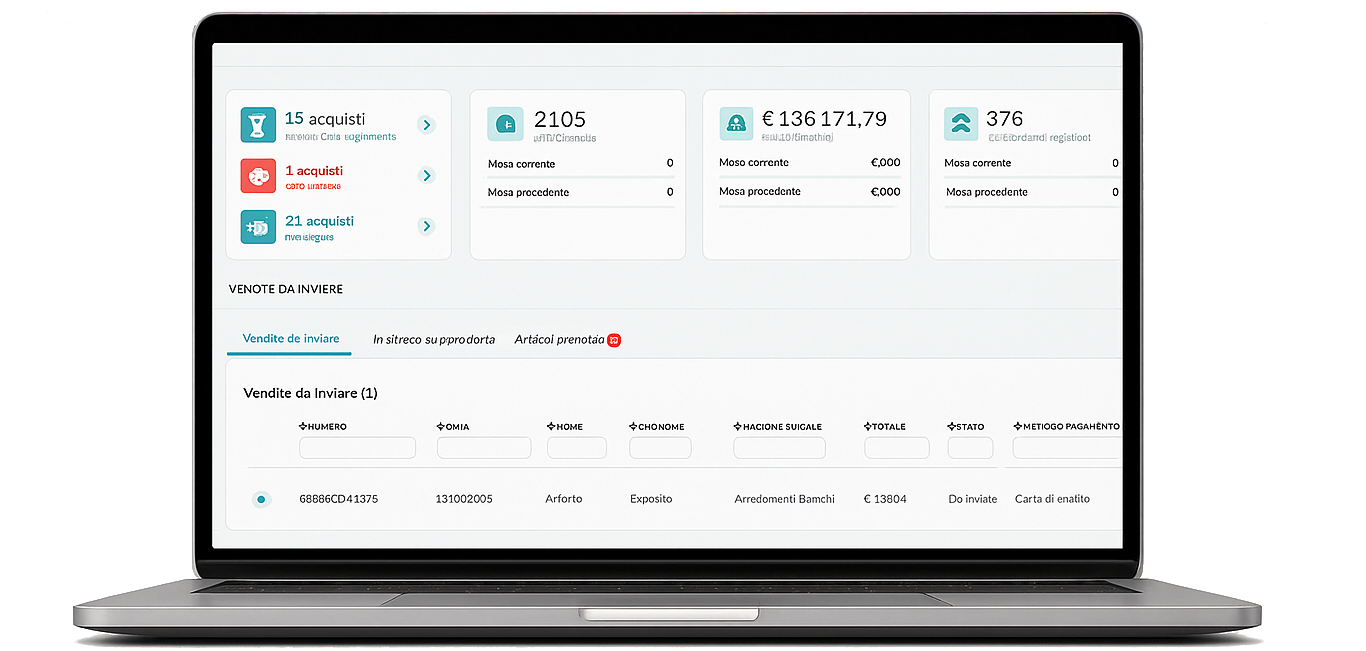Sort by the STATO column header

click(970, 427)
